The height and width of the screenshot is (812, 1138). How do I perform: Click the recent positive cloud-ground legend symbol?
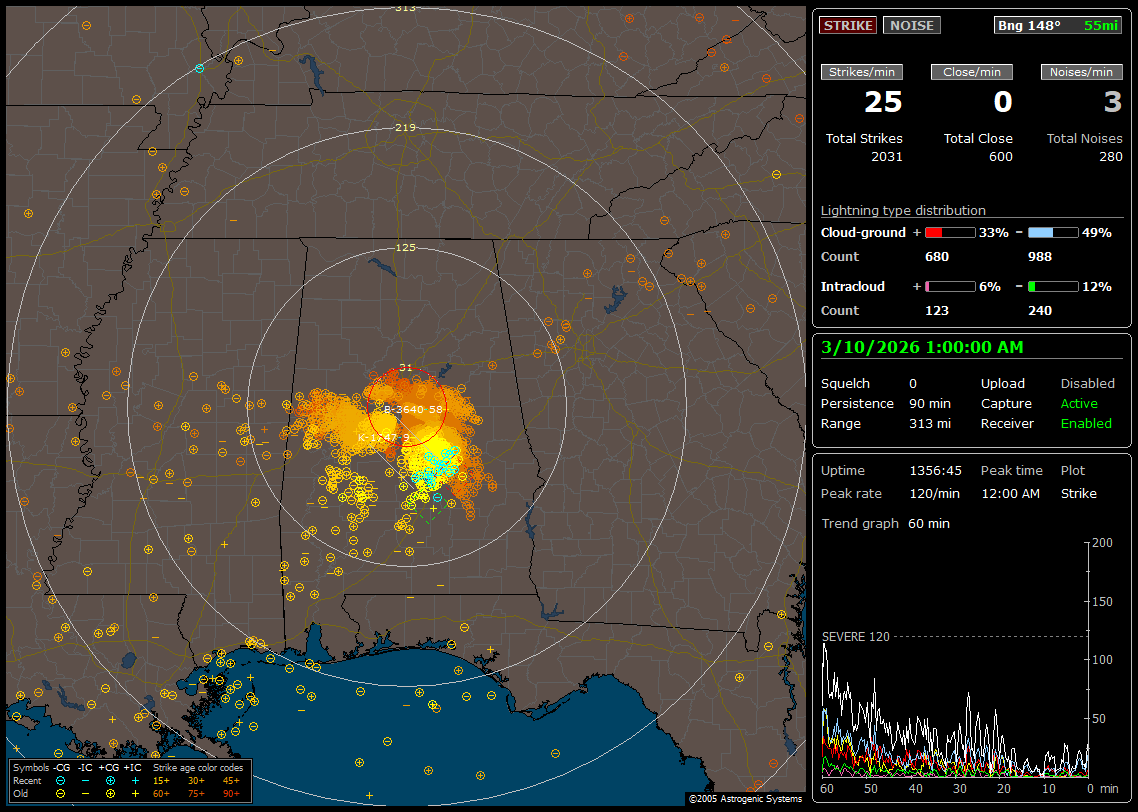[x=109, y=780]
